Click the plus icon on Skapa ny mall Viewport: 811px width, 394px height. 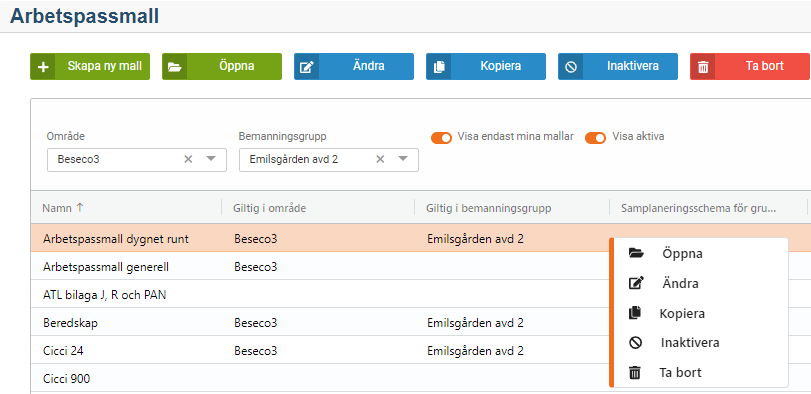click(43, 67)
